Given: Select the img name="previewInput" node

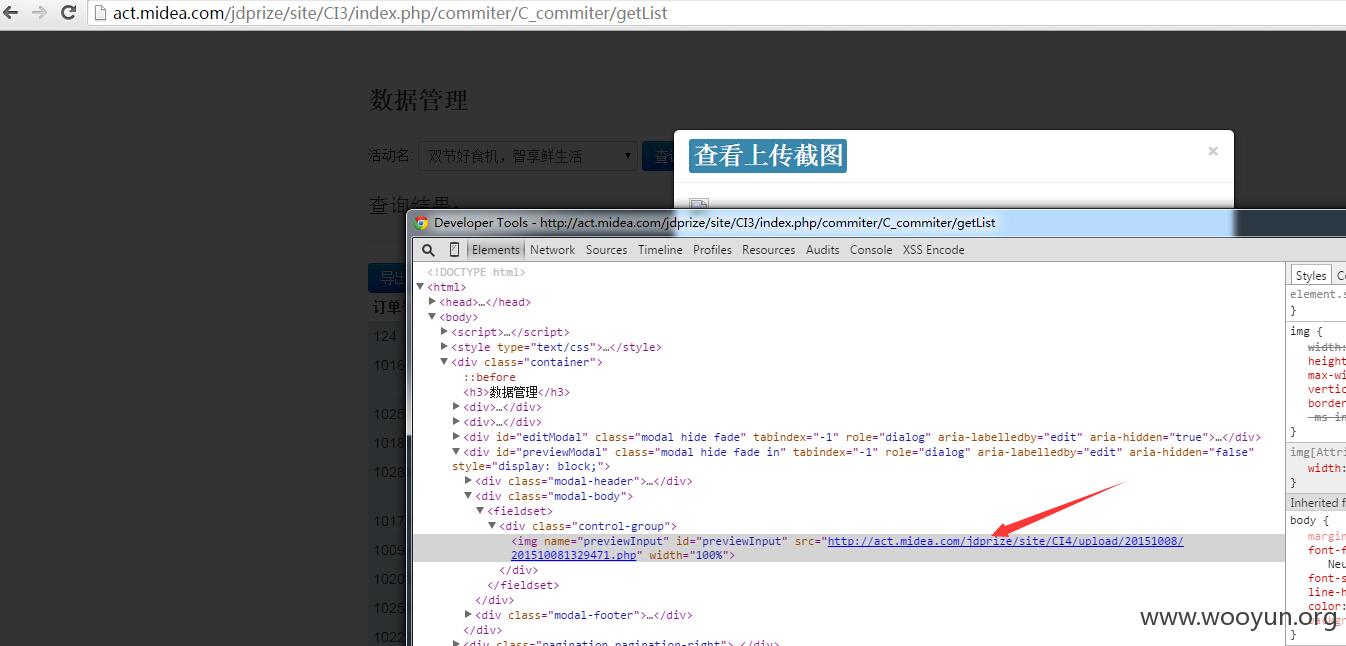Looking at the screenshot, I should pyautogui.click(x=848, y=548).
